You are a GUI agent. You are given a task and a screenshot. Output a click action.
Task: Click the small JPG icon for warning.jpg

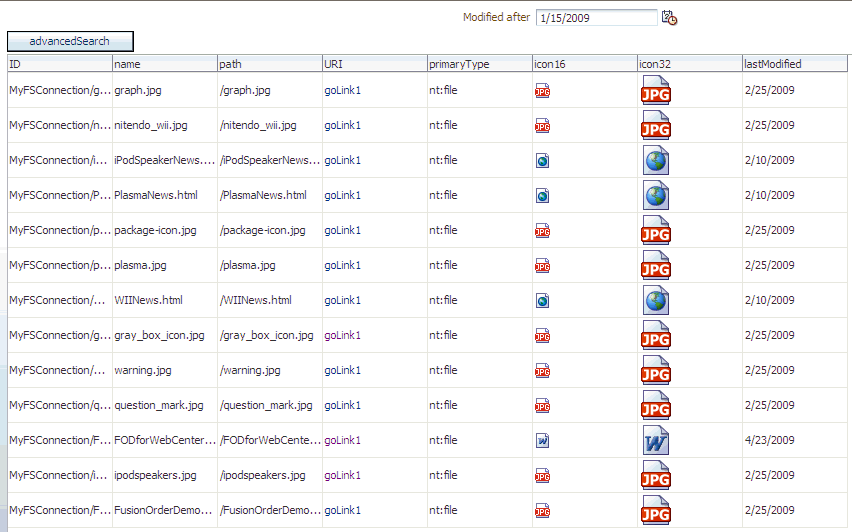[x=542, y=371]
